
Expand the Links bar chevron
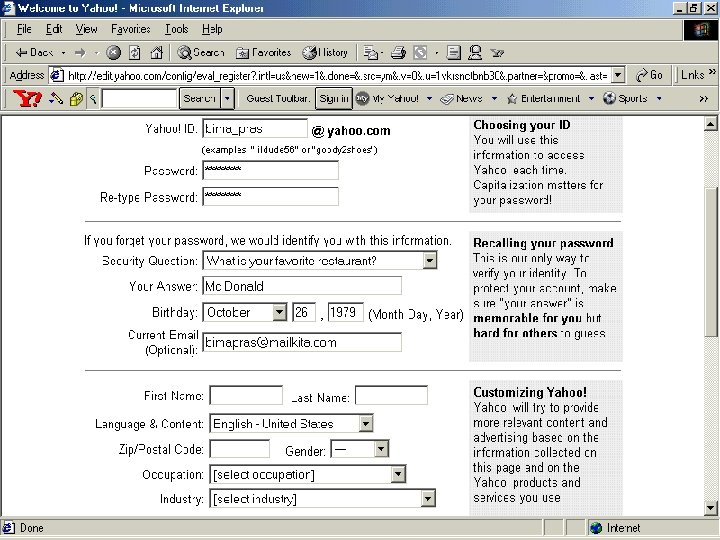point(712,72)
